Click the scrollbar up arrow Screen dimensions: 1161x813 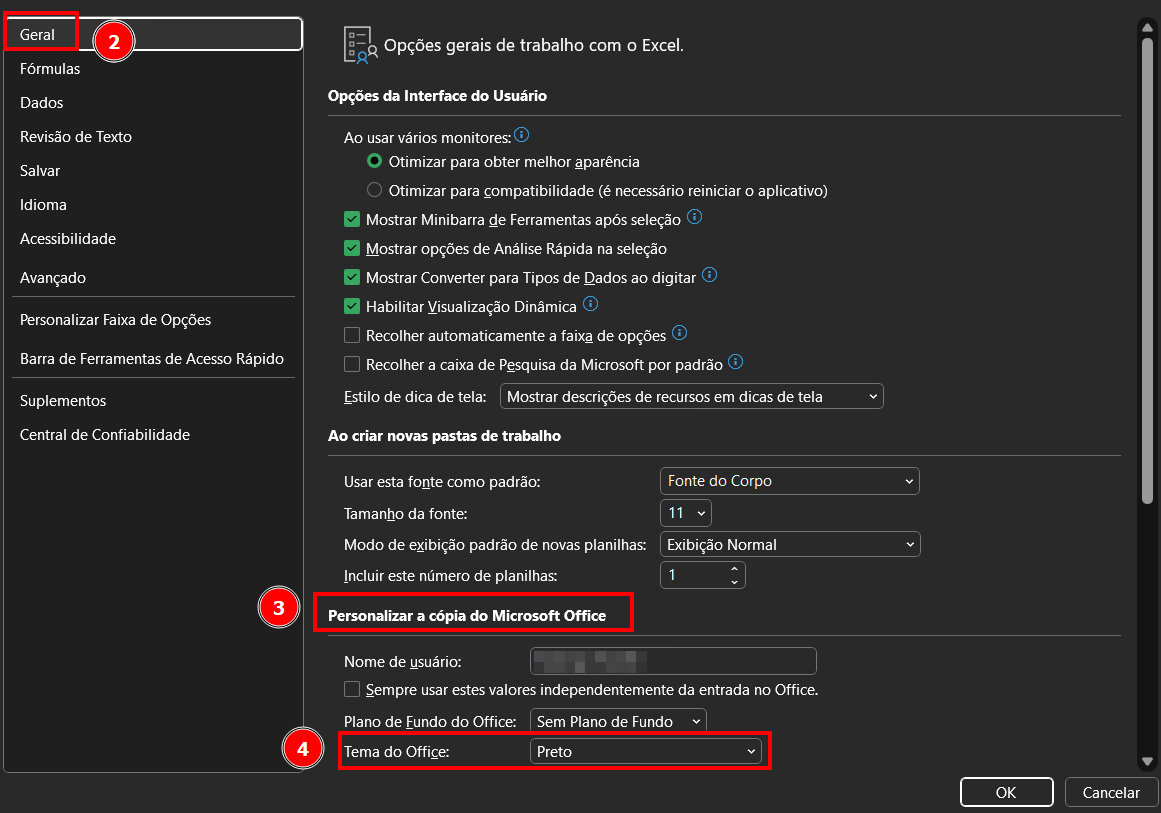[1147, 28]
